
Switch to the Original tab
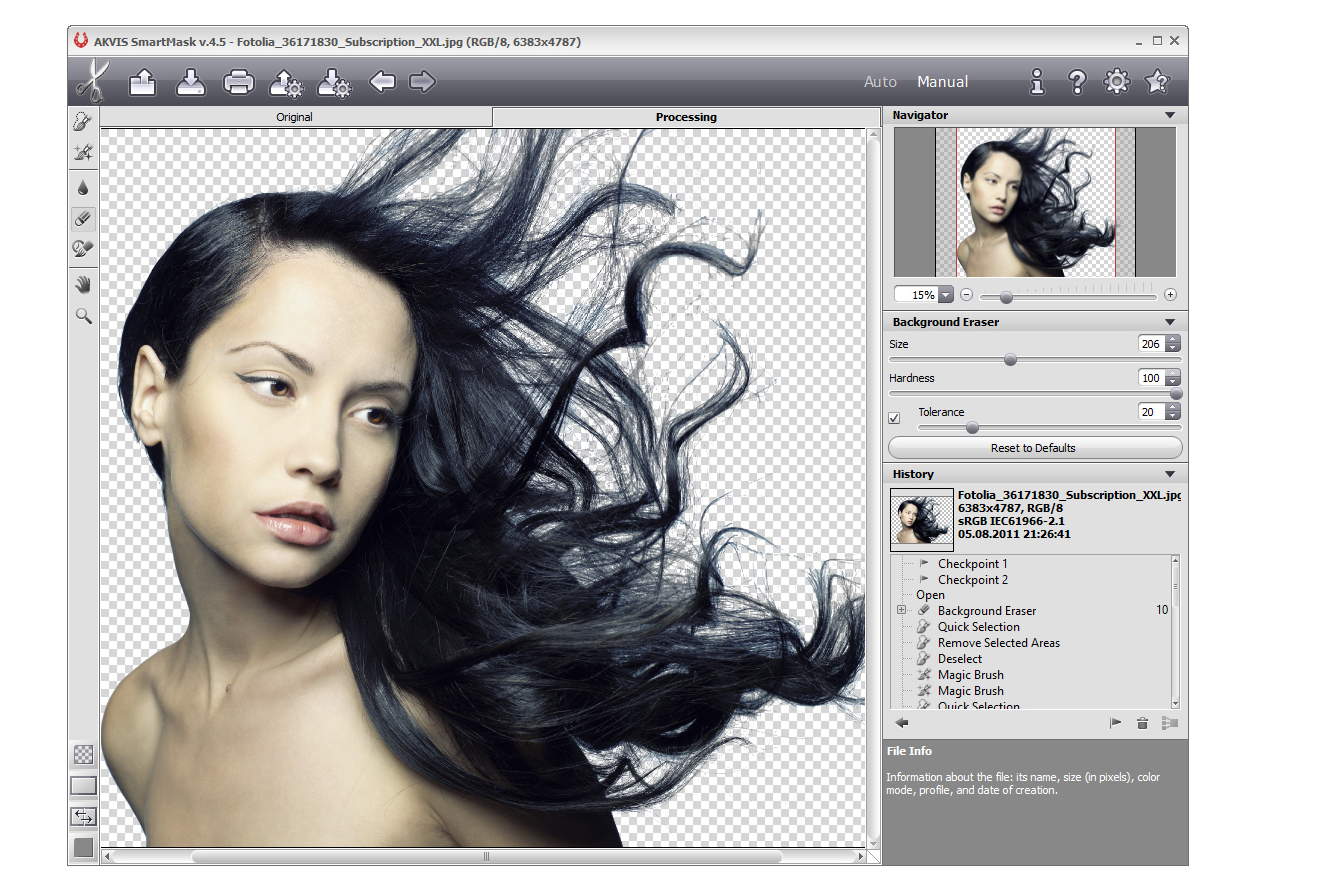click(x=294, y=117)
